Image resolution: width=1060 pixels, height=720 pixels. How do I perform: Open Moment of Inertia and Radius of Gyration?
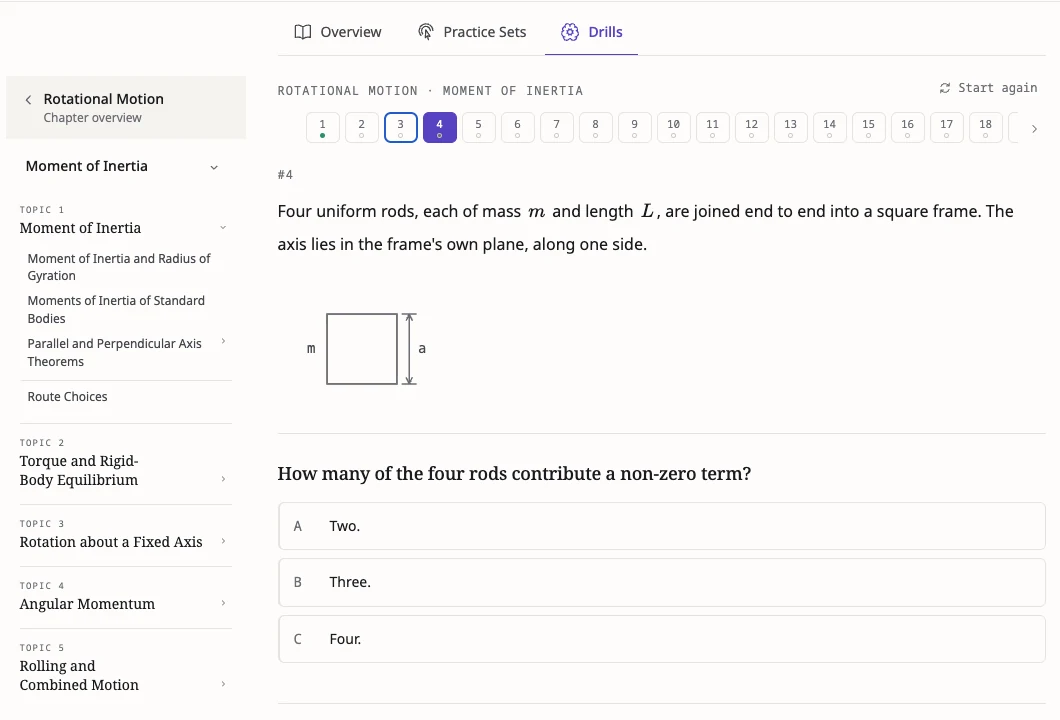click(x=119, y=267)
